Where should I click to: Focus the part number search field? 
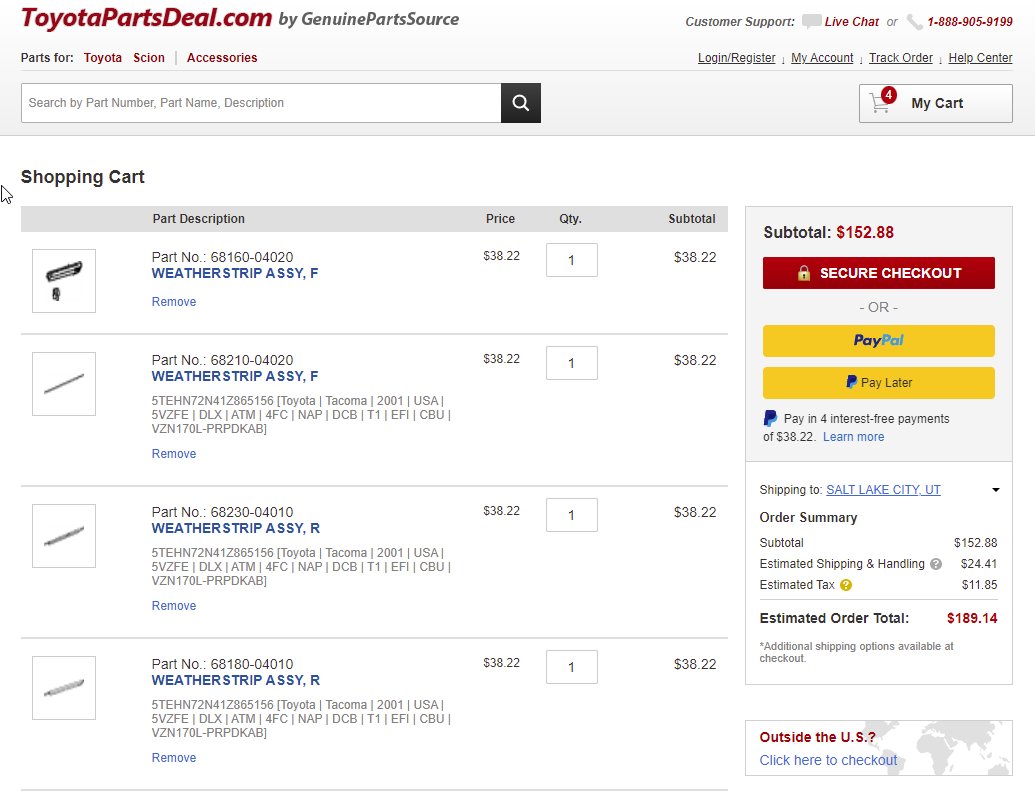[x=261, y=103]
